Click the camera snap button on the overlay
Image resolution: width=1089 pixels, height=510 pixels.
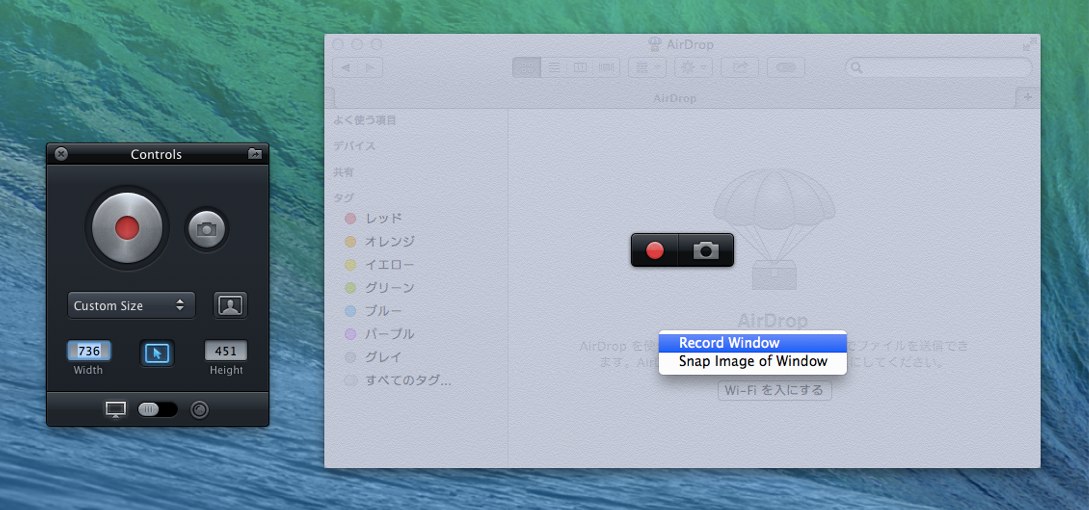click(706, 250)
